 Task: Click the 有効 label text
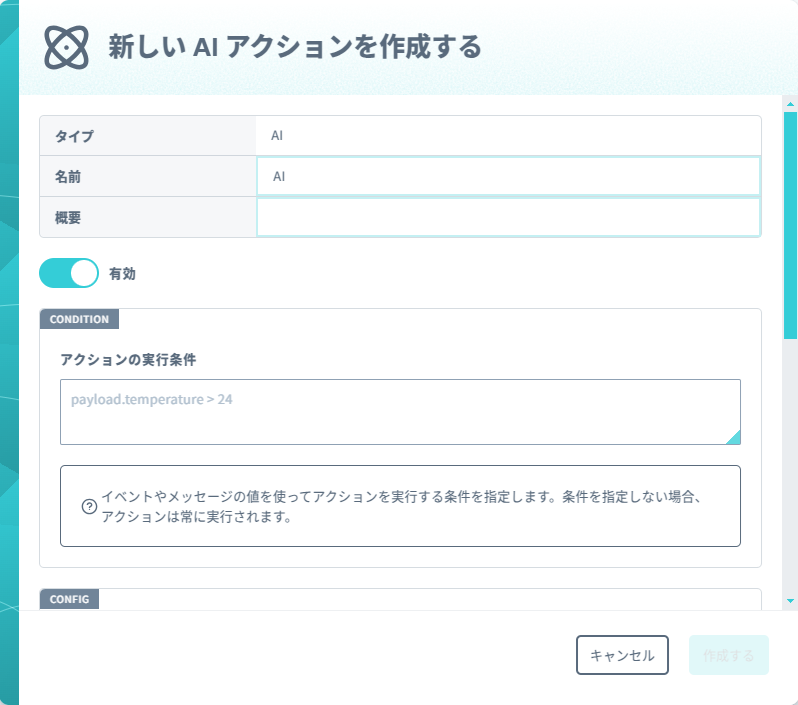(122, 274)
